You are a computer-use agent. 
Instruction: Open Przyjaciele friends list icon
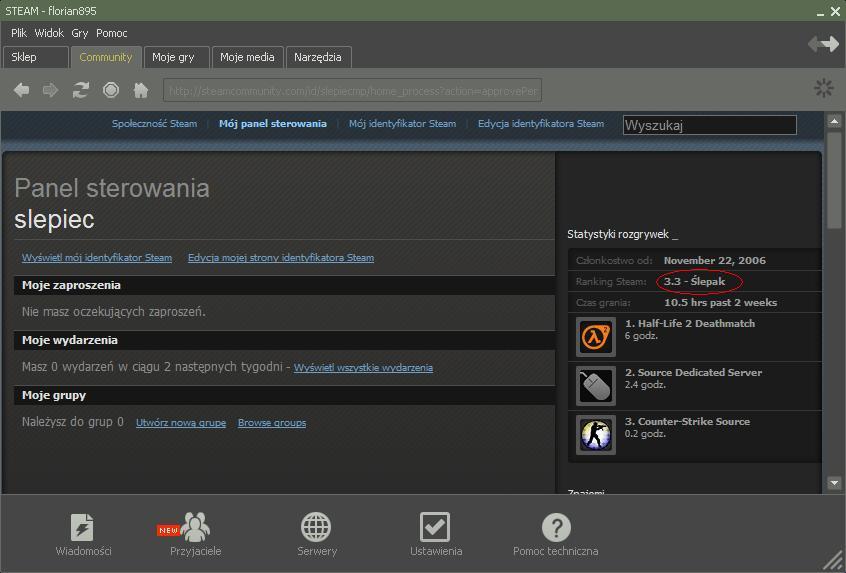pyautogui.click(x=196, y=527)
